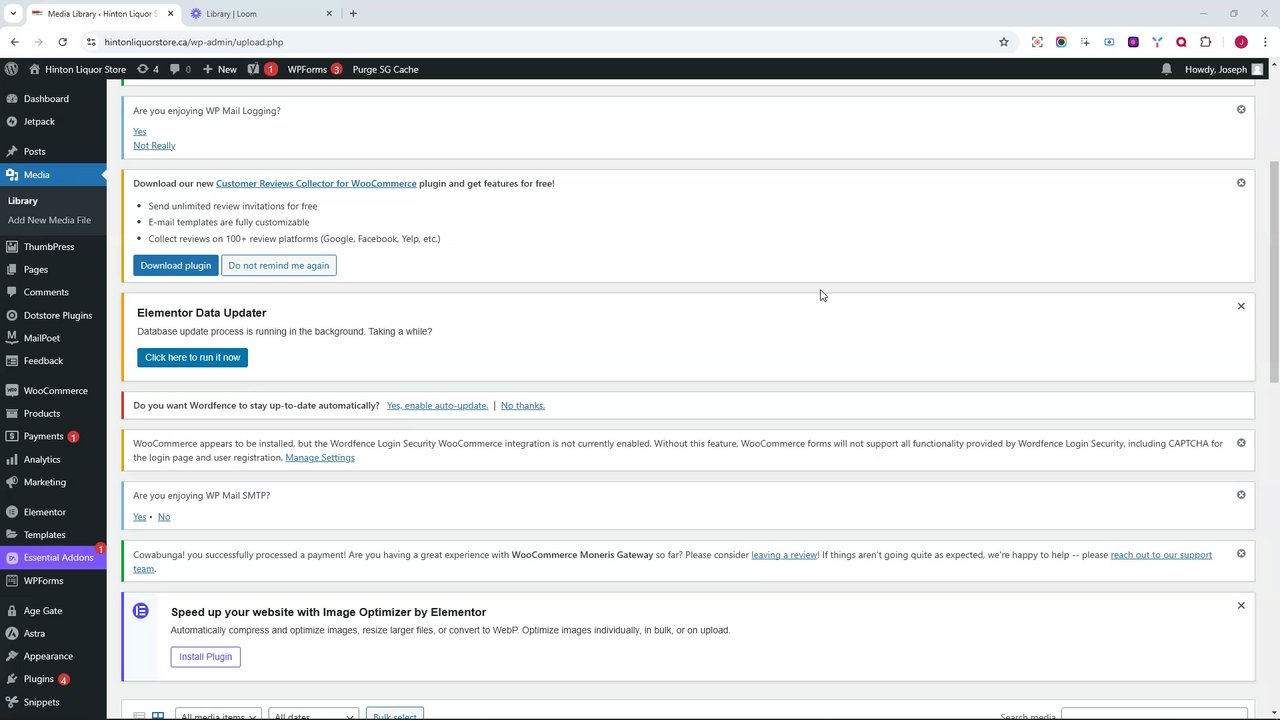
Task: Open the Howdy, Joseph account menu
Action: [x=1224, y=69]
